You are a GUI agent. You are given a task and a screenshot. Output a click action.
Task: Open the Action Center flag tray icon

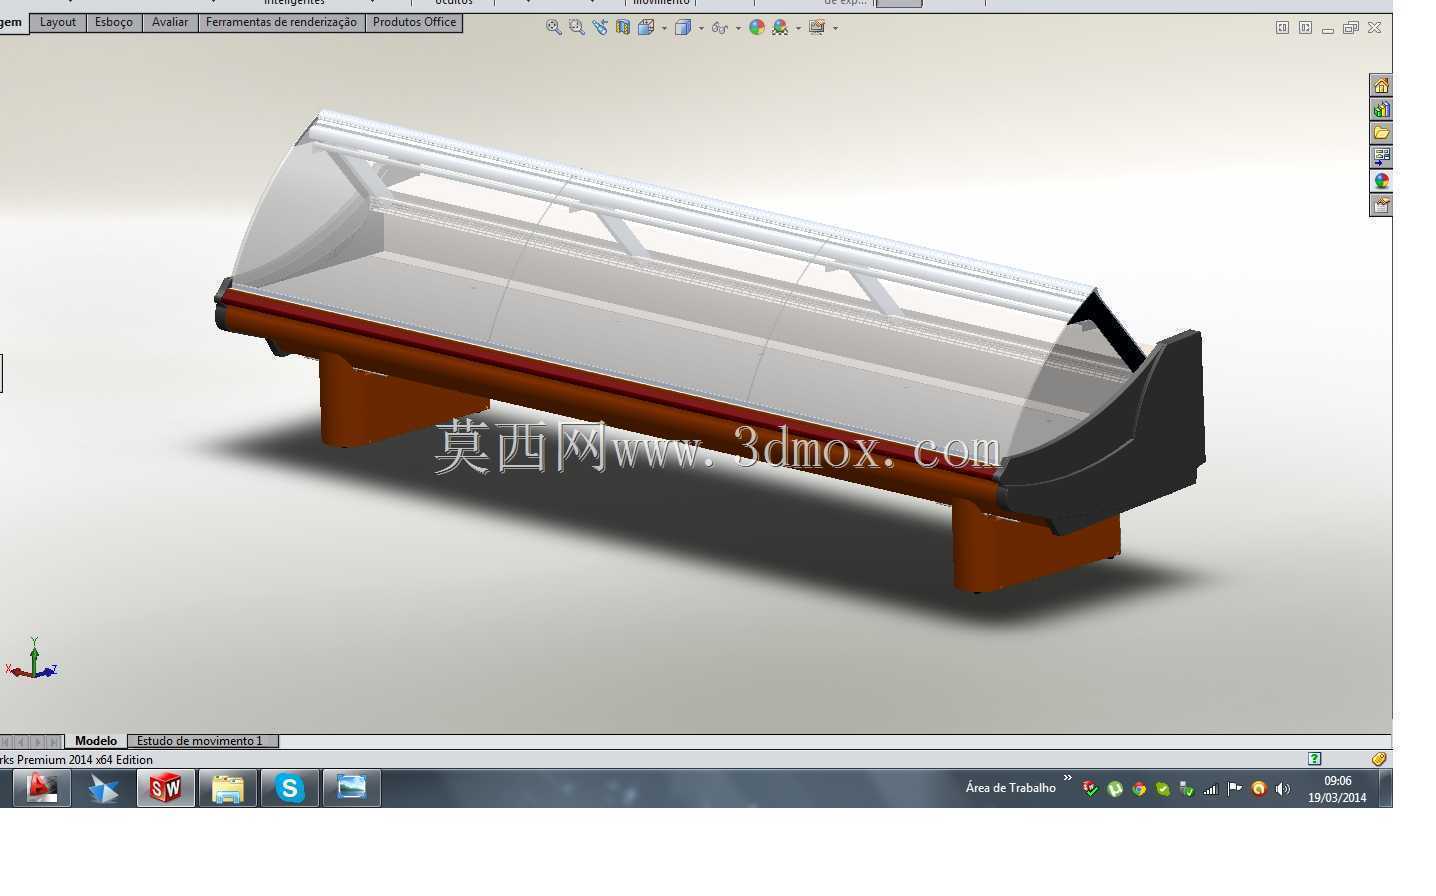1235,789
